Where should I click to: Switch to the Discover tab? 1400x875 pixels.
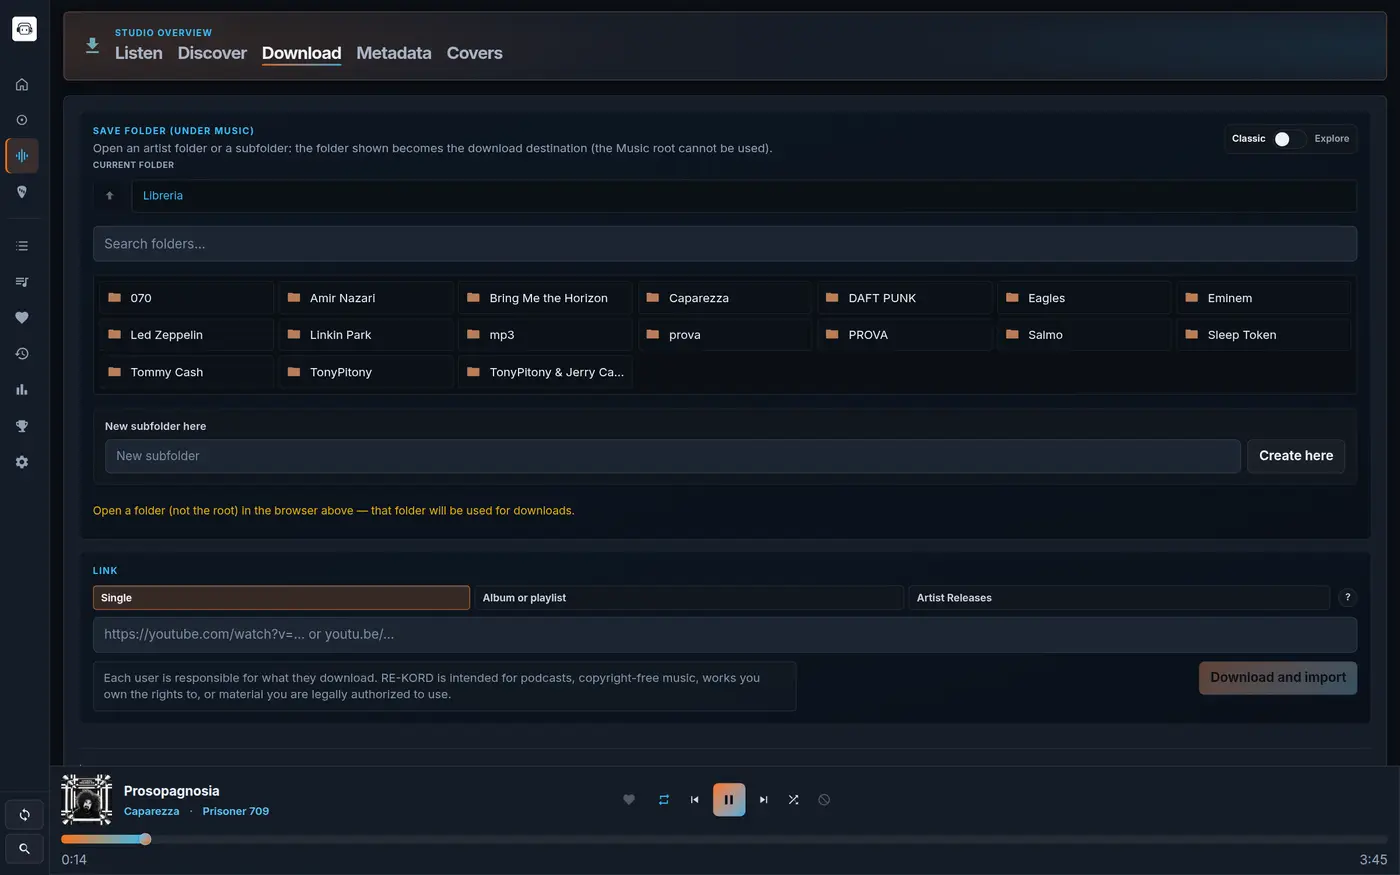pyautogui.click(x=212, y=53)
